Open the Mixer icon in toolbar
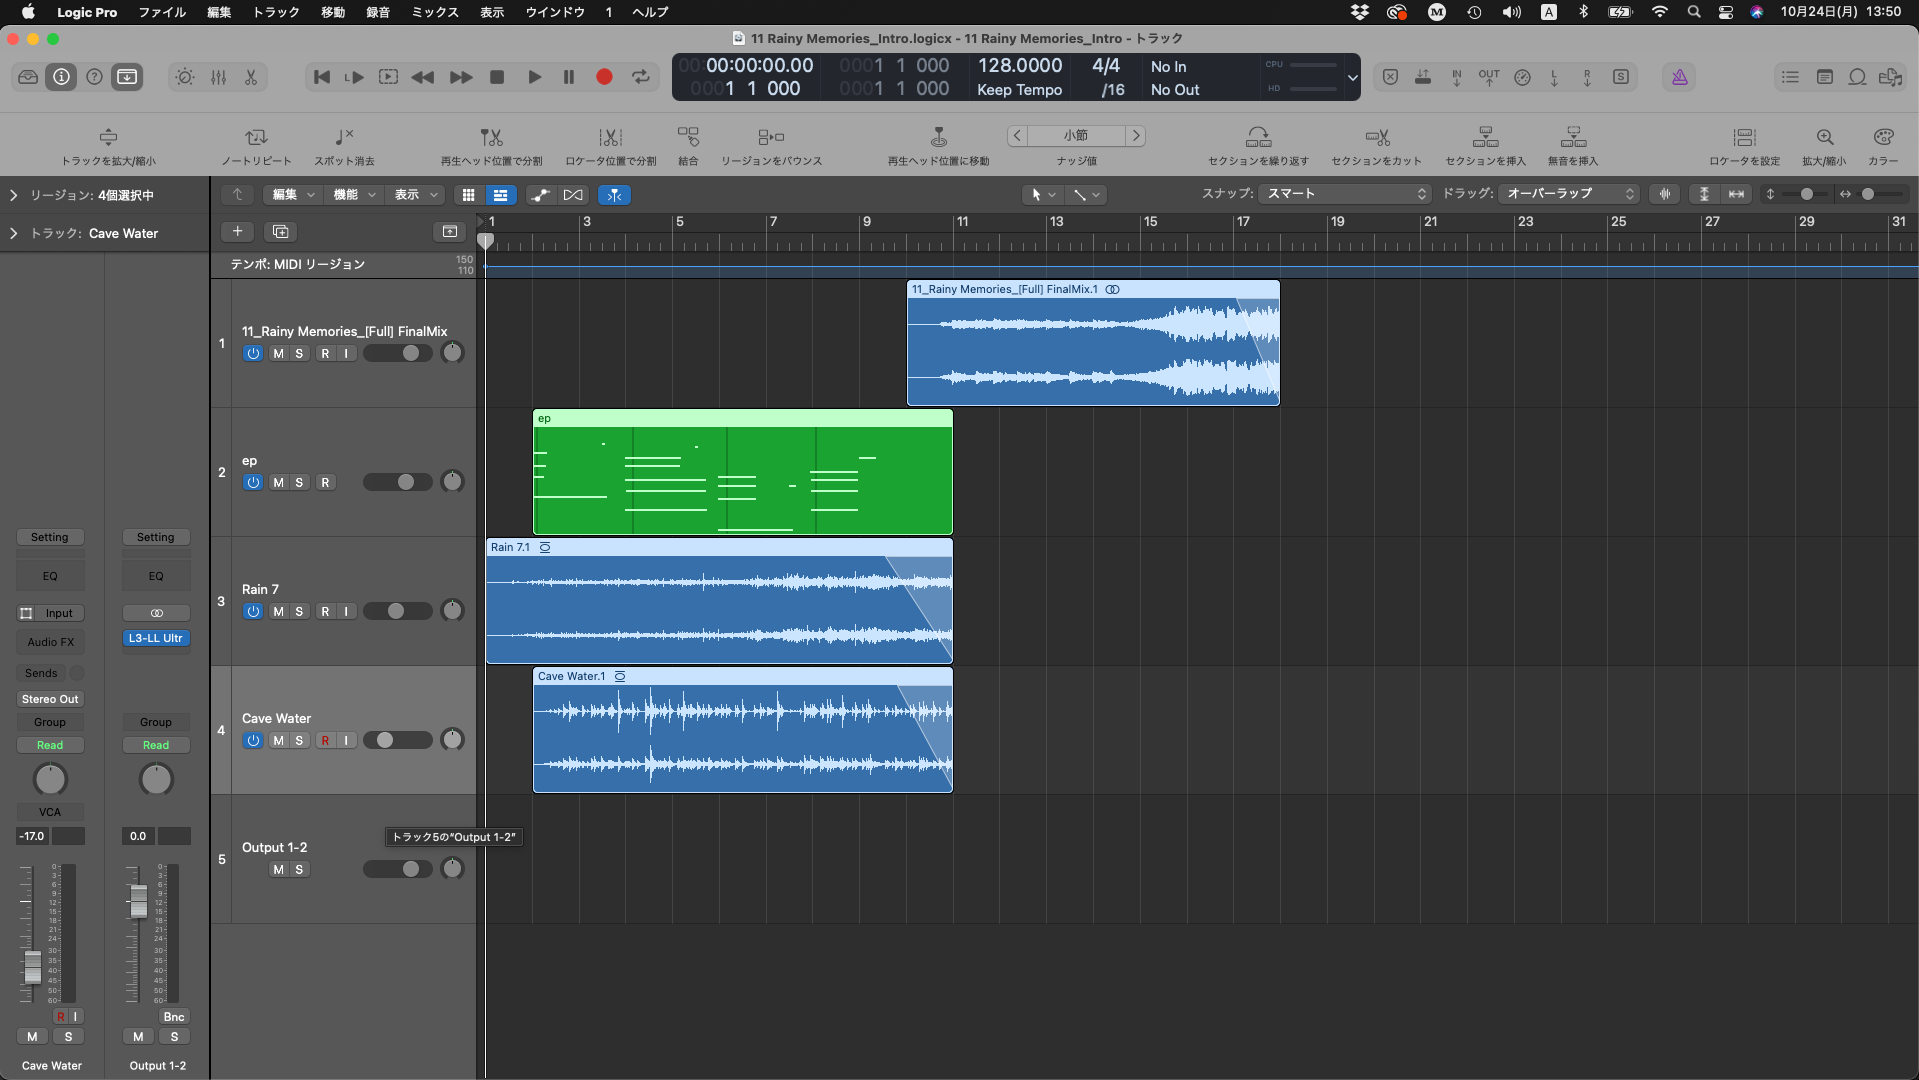This screenshot has width=1919, height=1080. coord(218,77)
